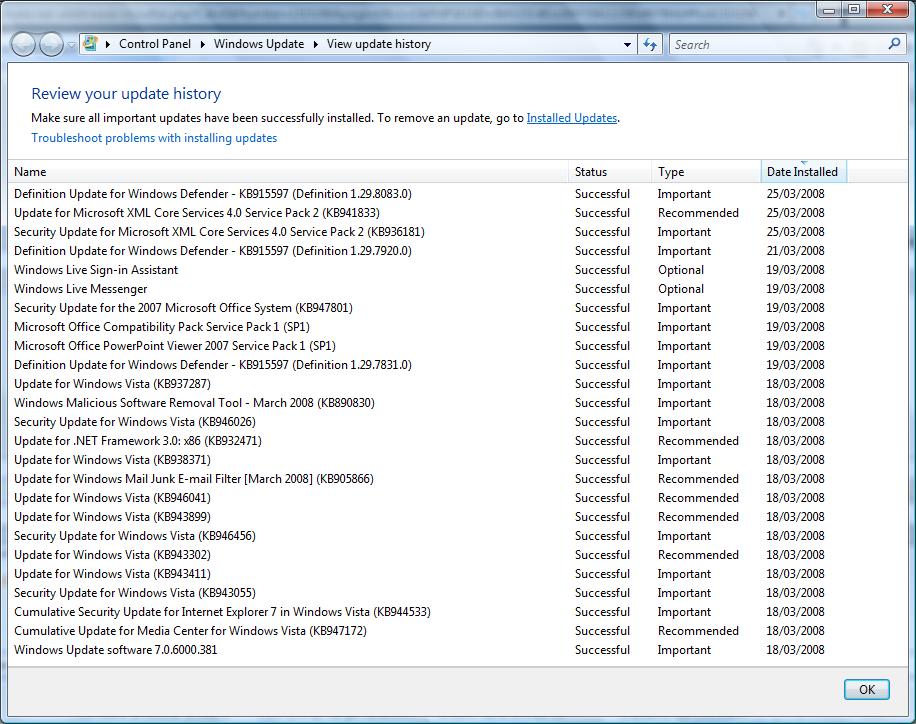Click the Control Panel icon in address bar
The width and height of the screenshot is (916, 724).
[90, 43]
